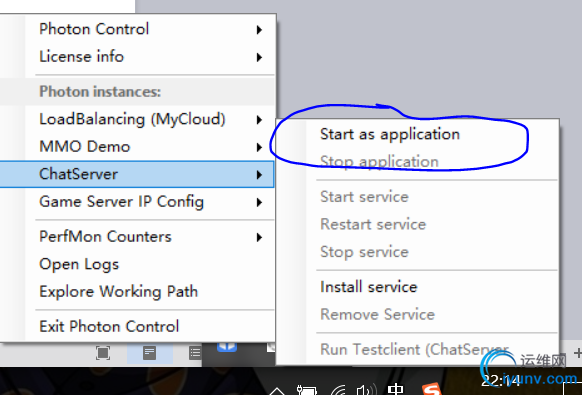The height and width of the screenshot is (395, 583).
Task: Open Game Server IP Config entry
Action: (x=138, y=202)
